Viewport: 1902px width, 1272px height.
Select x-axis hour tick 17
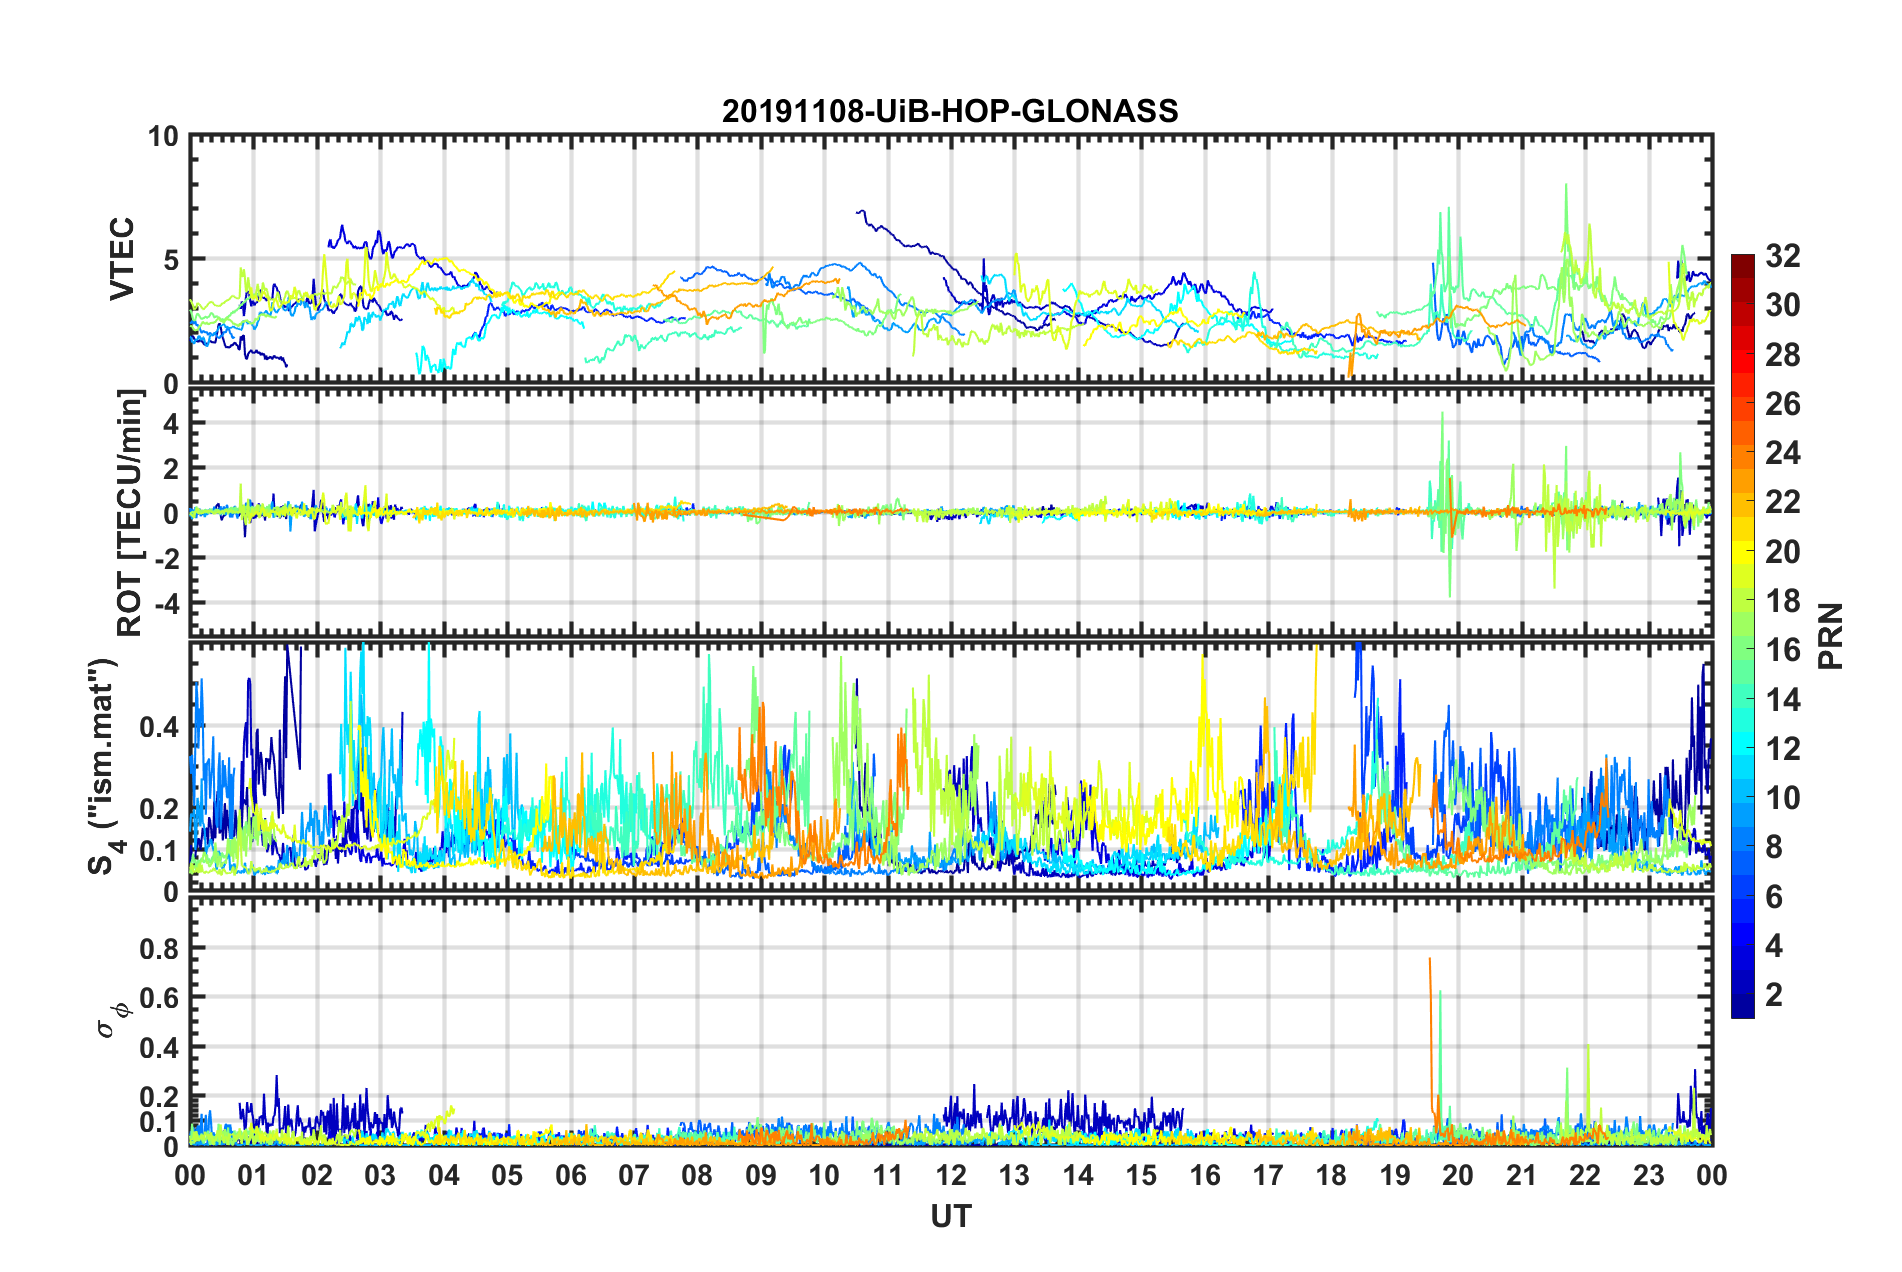point(1268,1175)
